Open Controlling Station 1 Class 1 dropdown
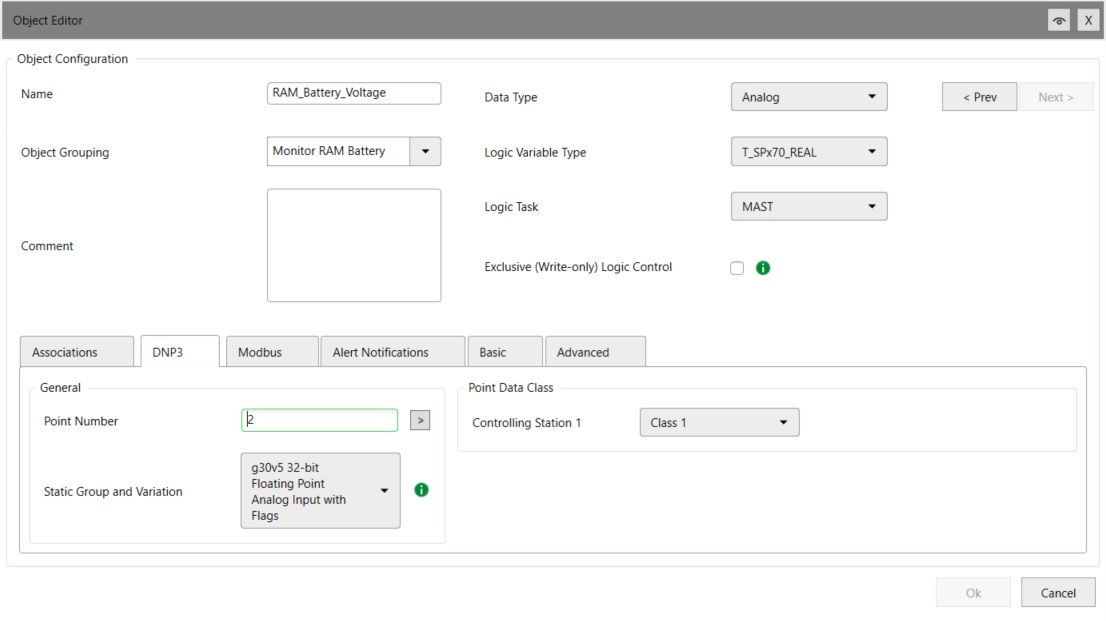This screenshot has height=621, width=1106. [719, 423]
